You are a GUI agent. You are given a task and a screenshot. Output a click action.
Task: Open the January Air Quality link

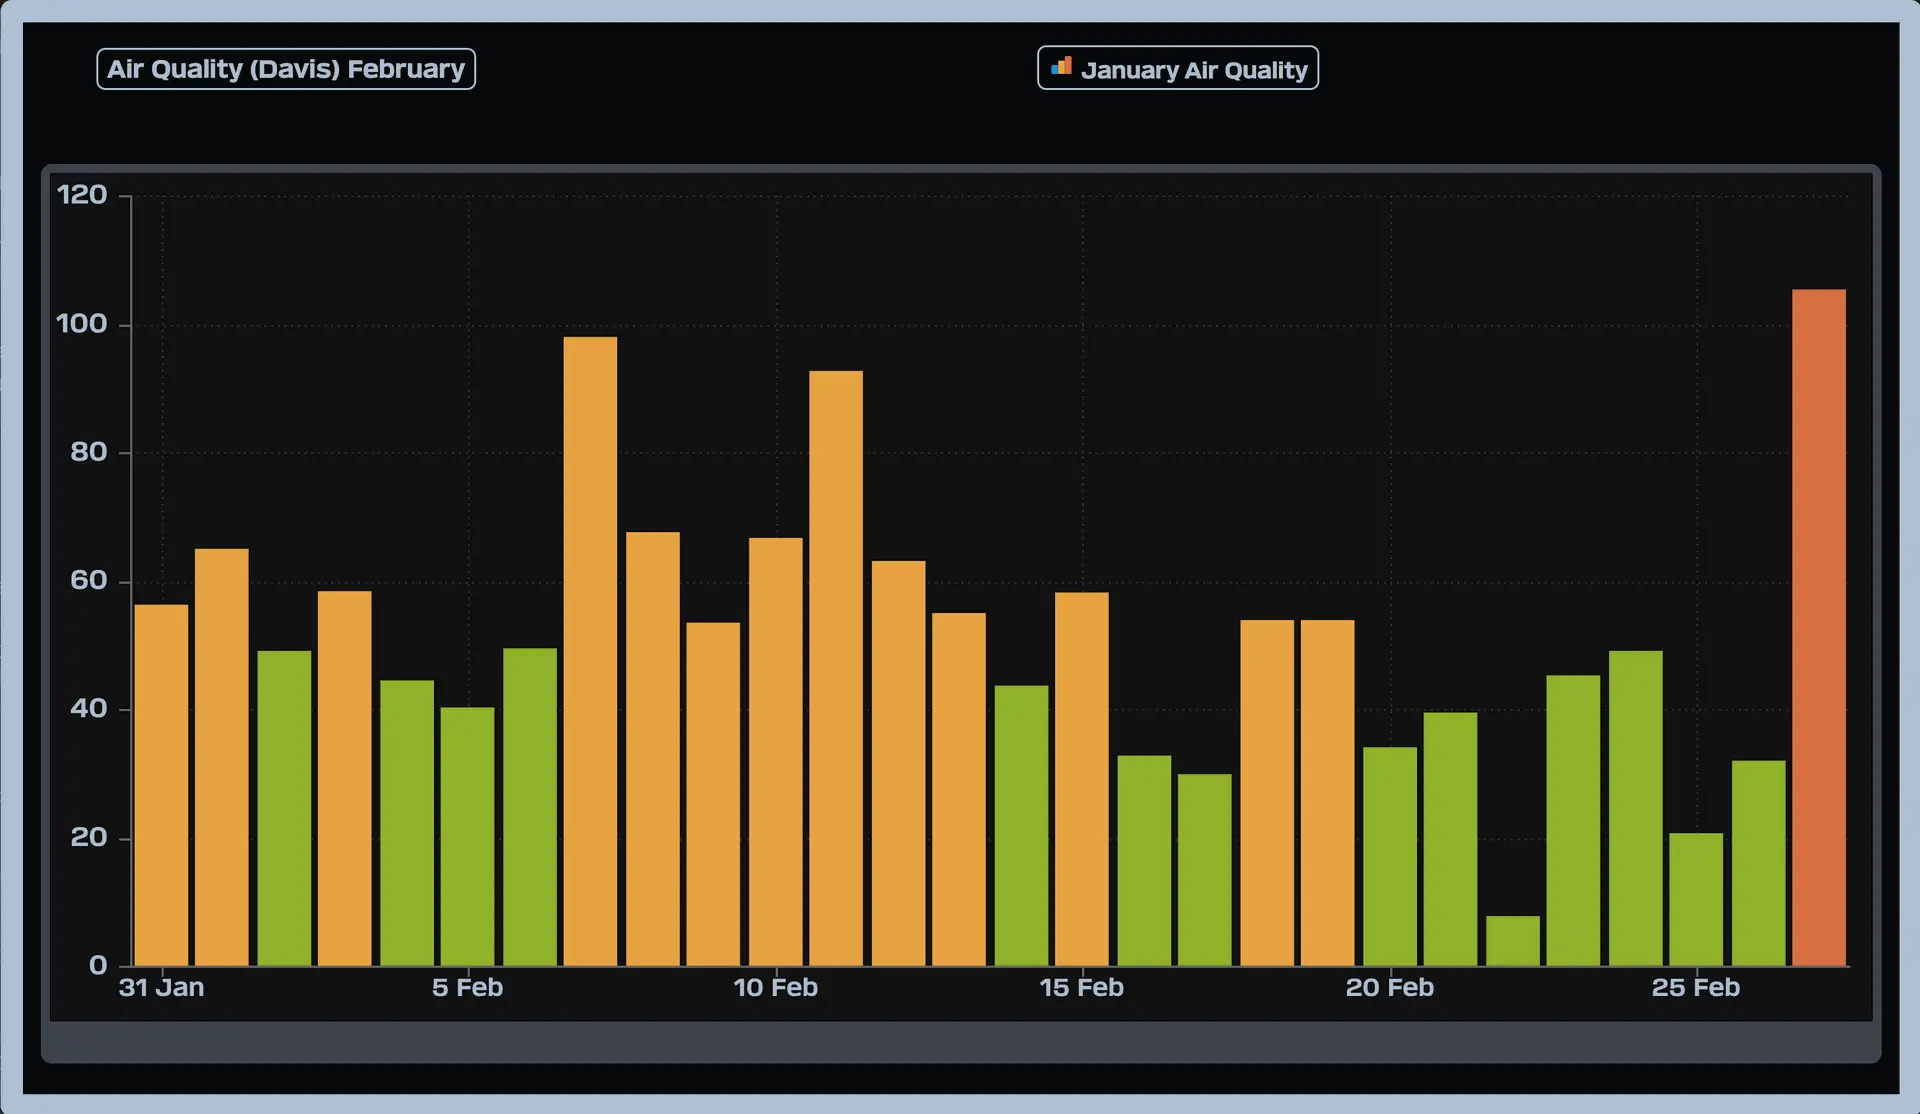coord(1193,70)
